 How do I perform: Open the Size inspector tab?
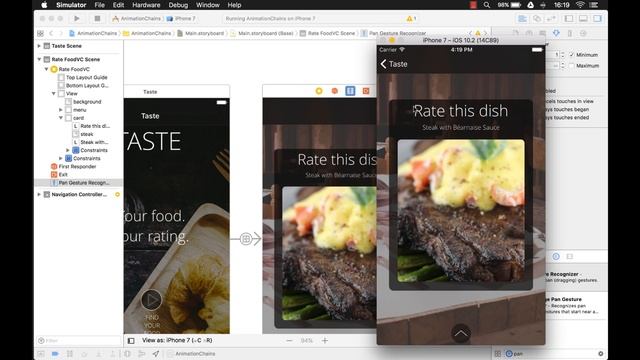(x=570, y=33)
